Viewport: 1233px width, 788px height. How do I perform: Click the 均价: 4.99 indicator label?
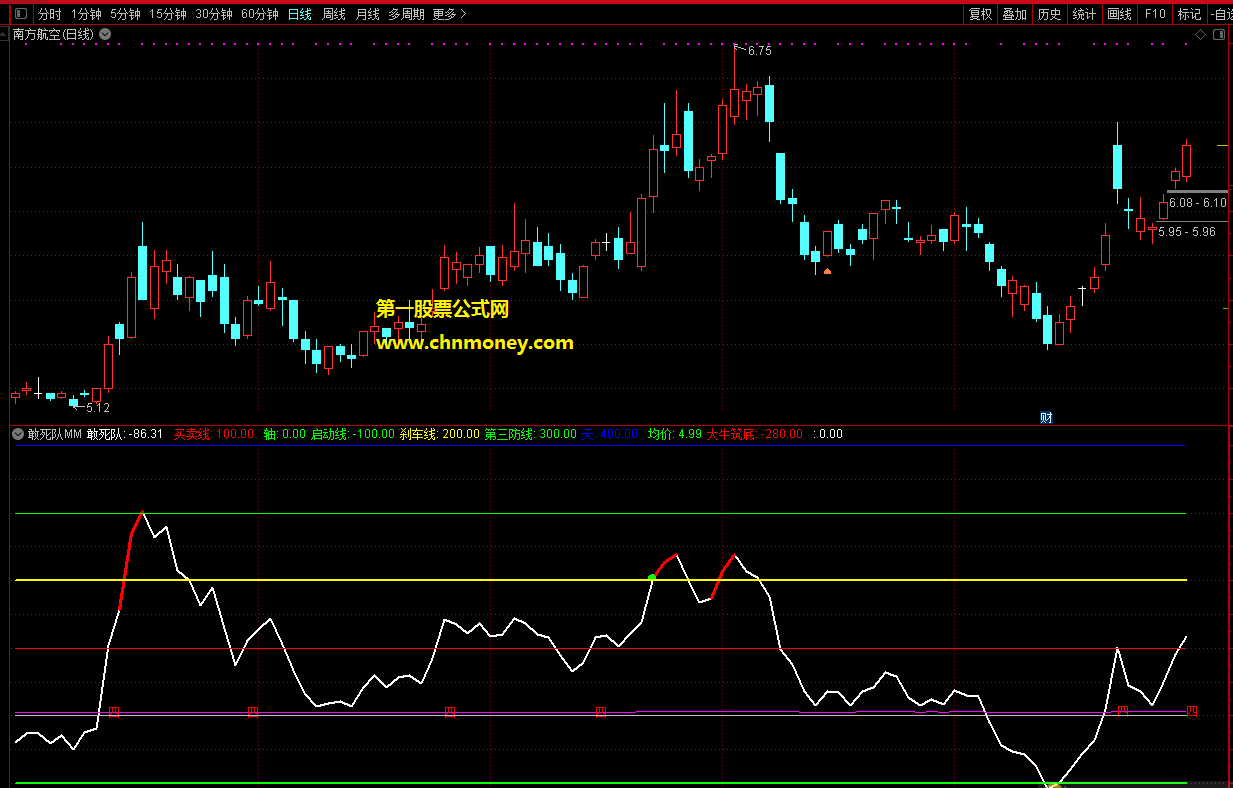674,434
